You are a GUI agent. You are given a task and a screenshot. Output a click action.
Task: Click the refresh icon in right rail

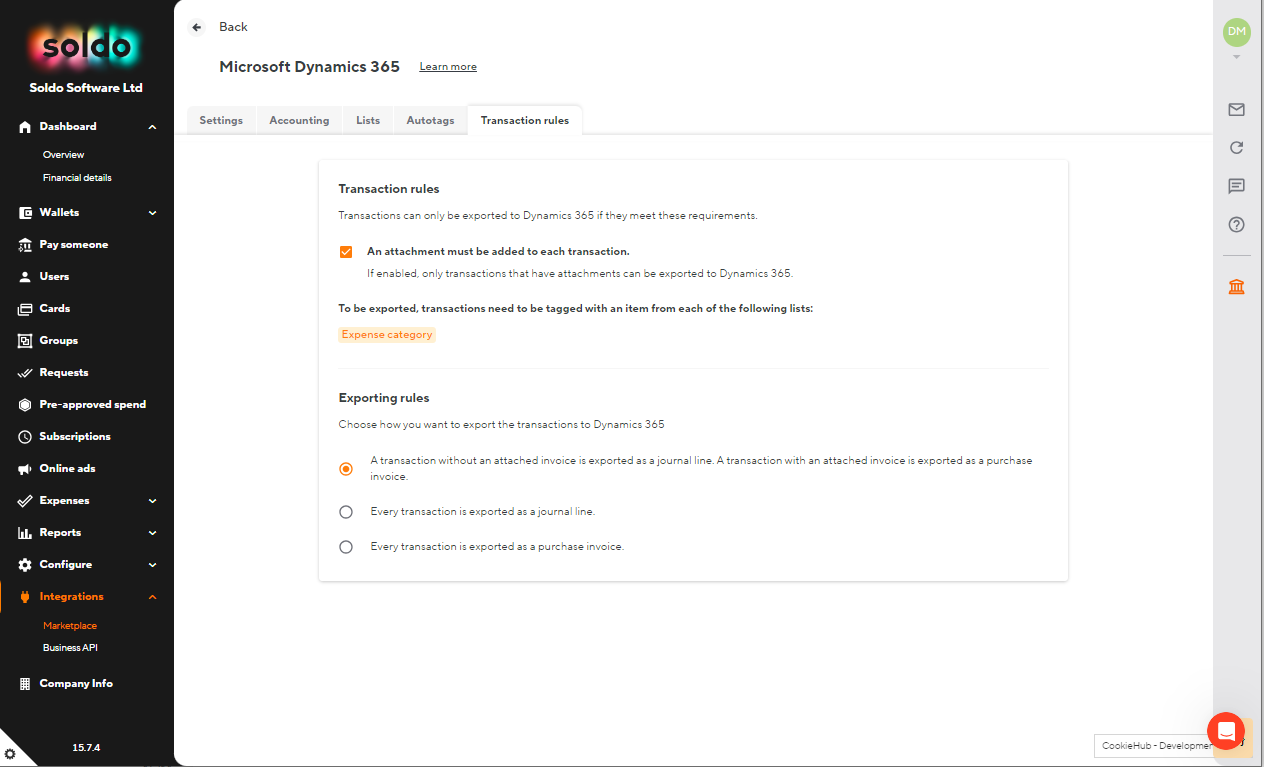pyautogui.click(x=1237, y=148)
